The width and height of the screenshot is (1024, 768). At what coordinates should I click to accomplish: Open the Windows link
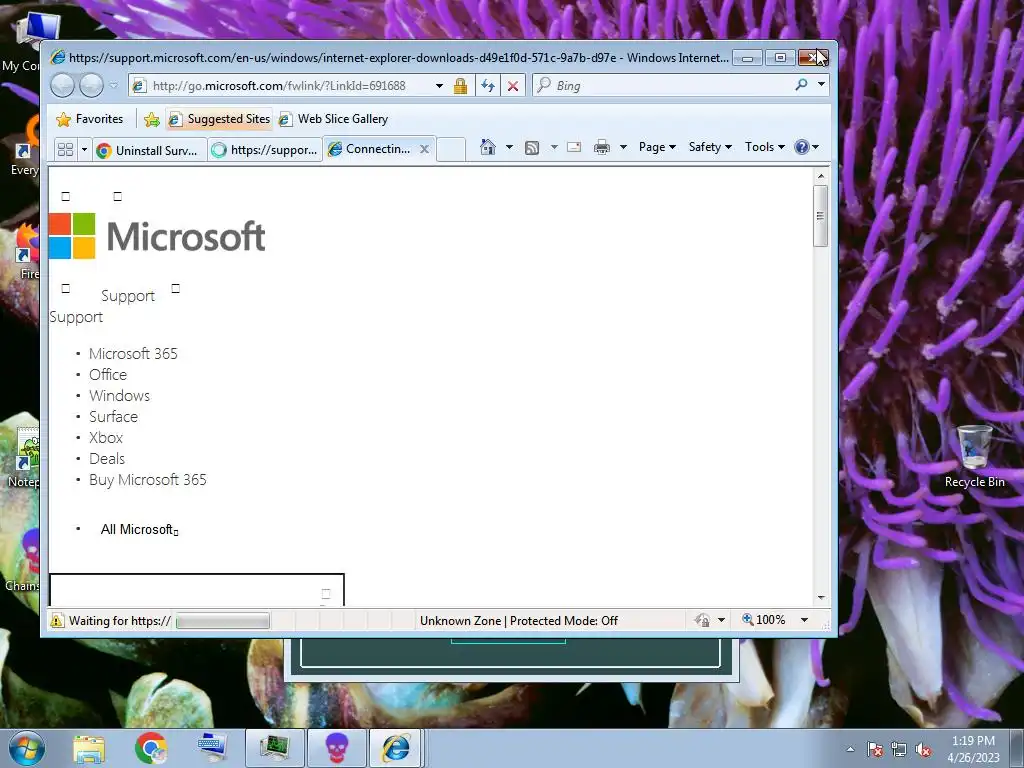pyautogui.click(x=120, y=396)
